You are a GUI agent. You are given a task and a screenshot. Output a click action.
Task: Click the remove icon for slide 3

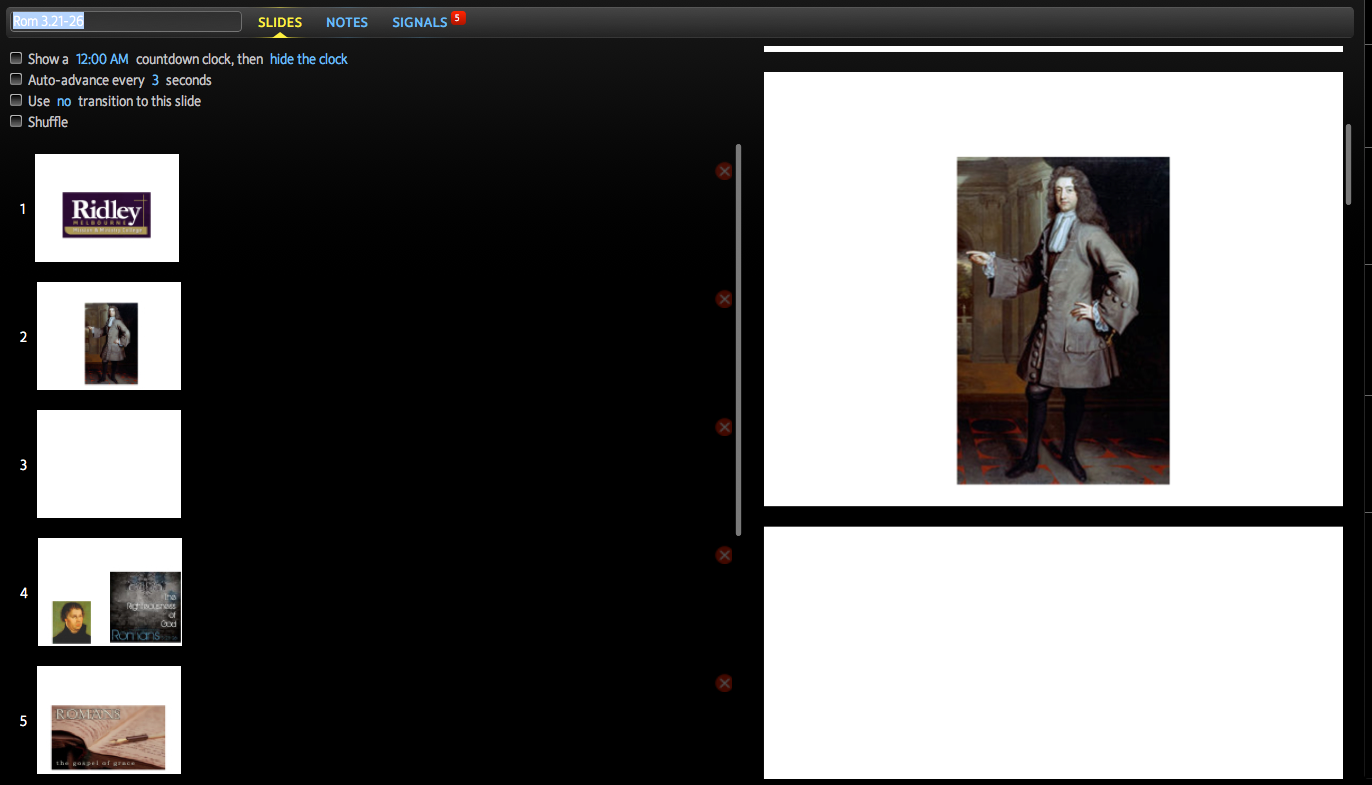724,427
